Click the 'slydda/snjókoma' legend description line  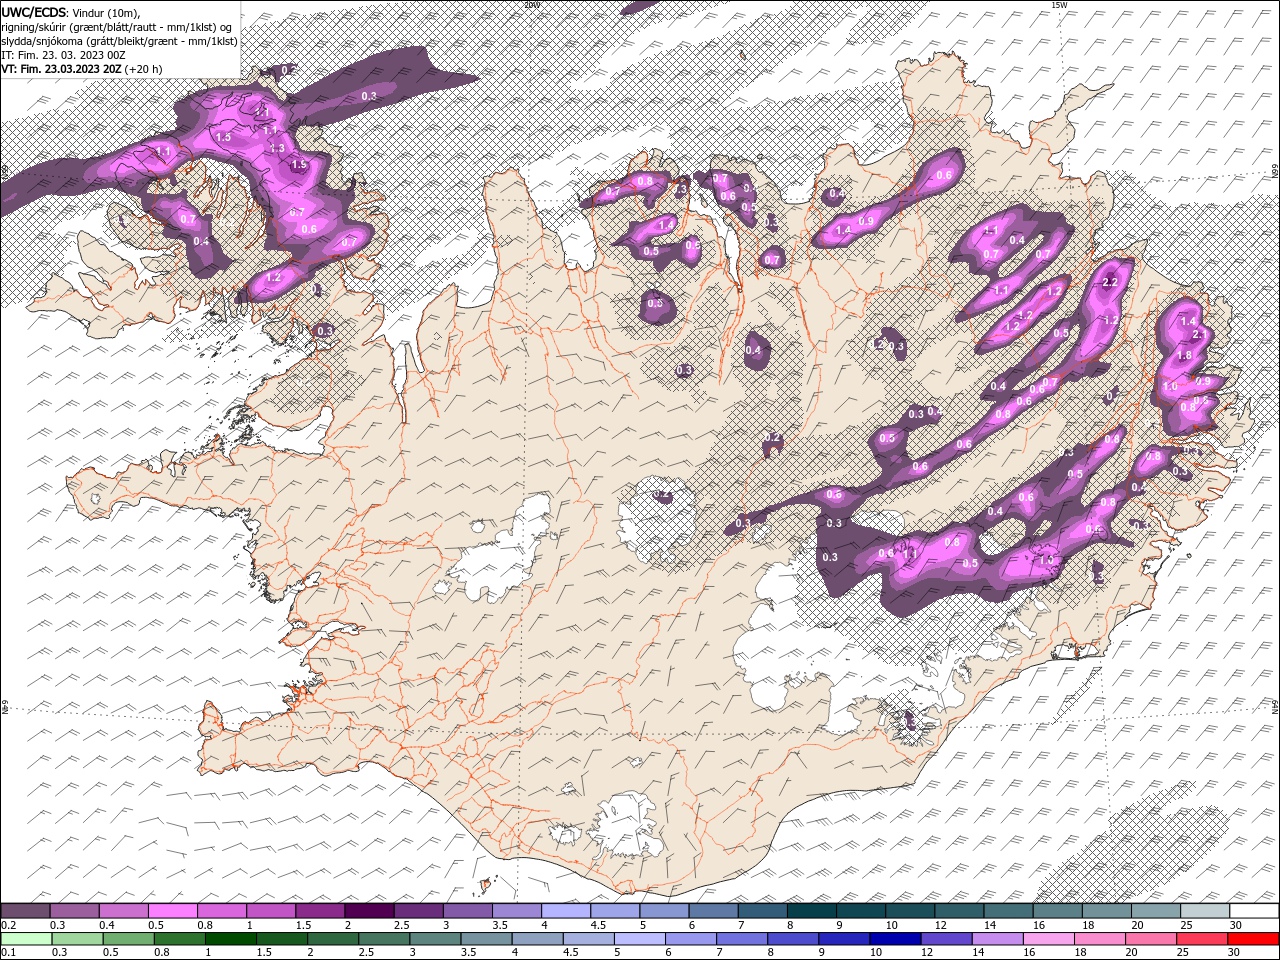(x=119, y=41)
